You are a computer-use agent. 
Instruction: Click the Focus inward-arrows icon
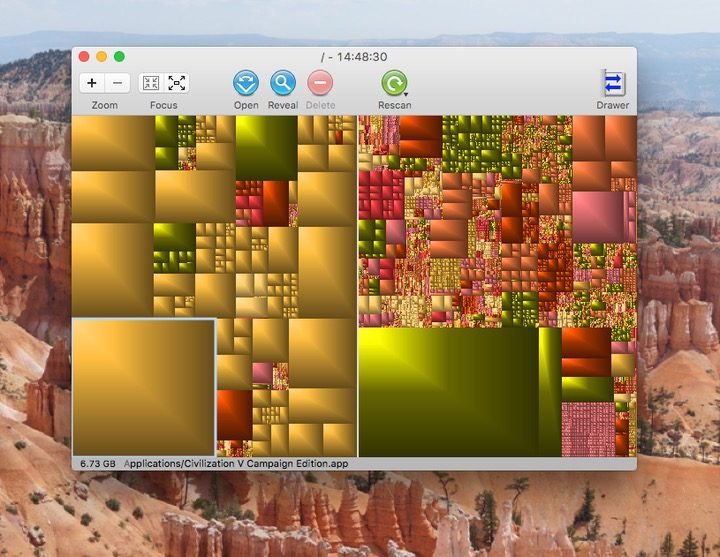click(x=151, y=83)
